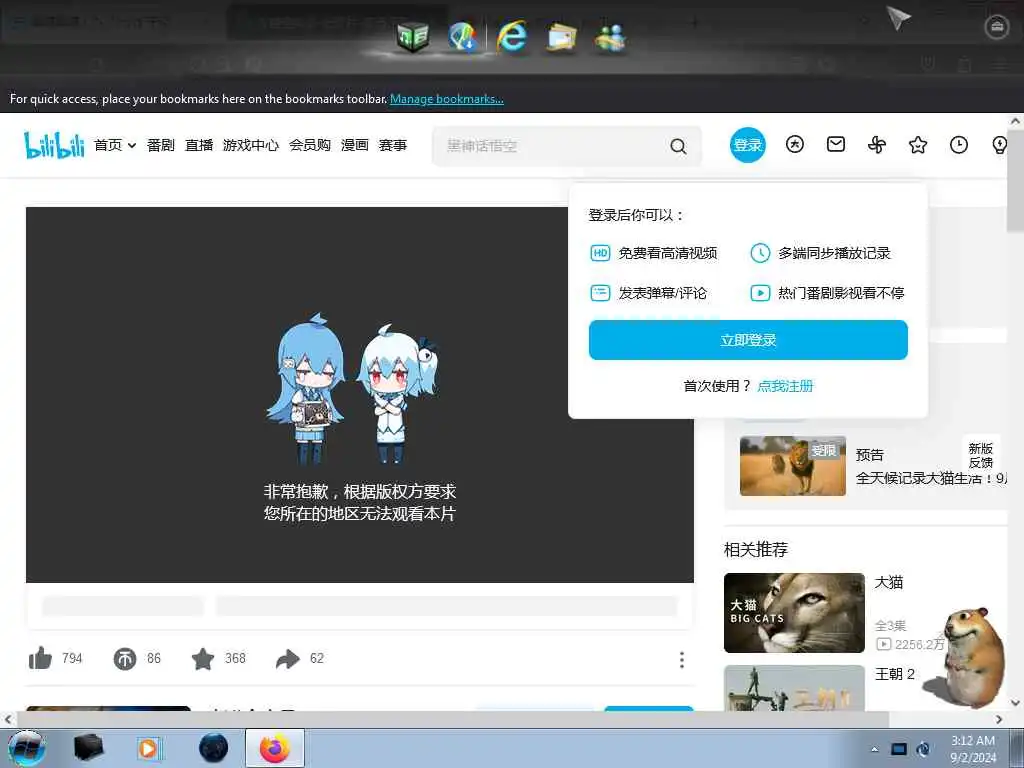Open the photo gallery dock icon
Image resolution: width=1024 pixels, height=768 pixels.
561,37
